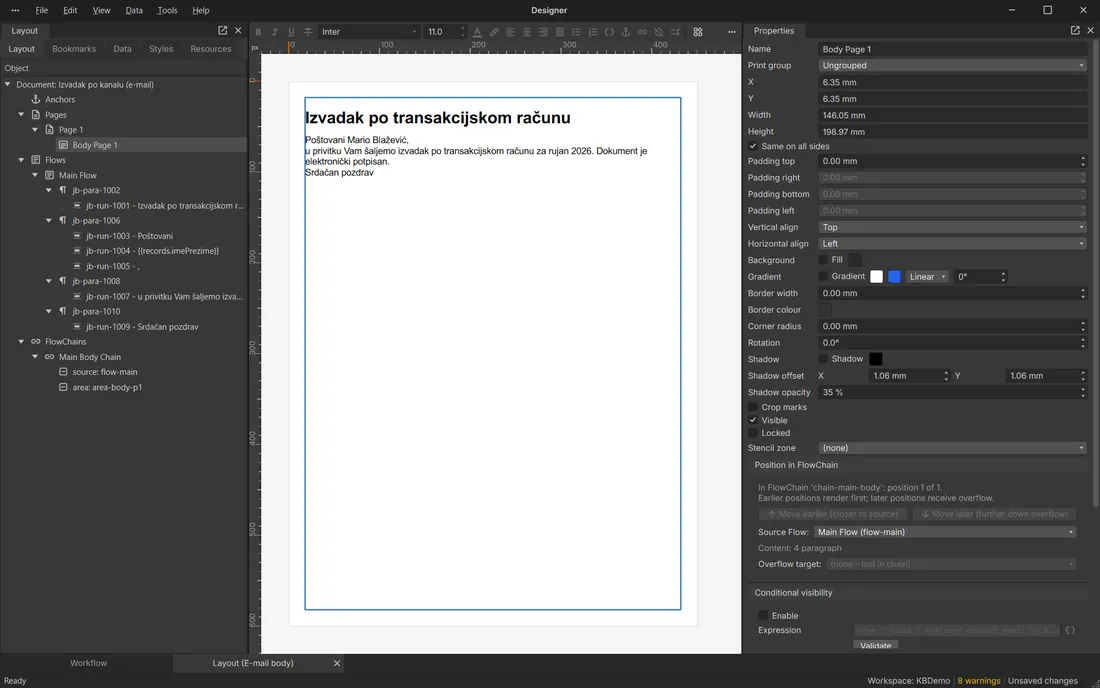1100x688 pixels.
Task: Open the File menu
Action: pos(42,11)
